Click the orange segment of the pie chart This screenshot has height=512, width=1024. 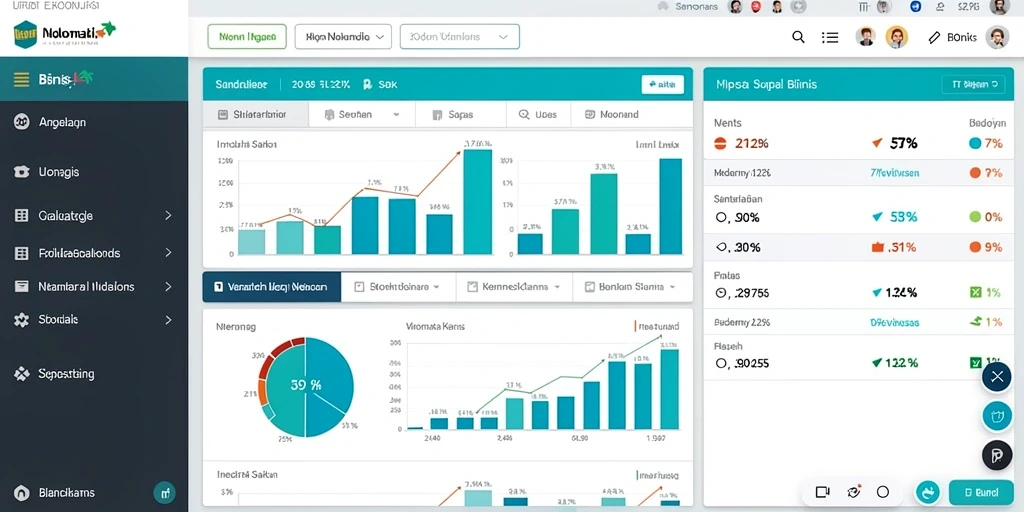point(262,392)
